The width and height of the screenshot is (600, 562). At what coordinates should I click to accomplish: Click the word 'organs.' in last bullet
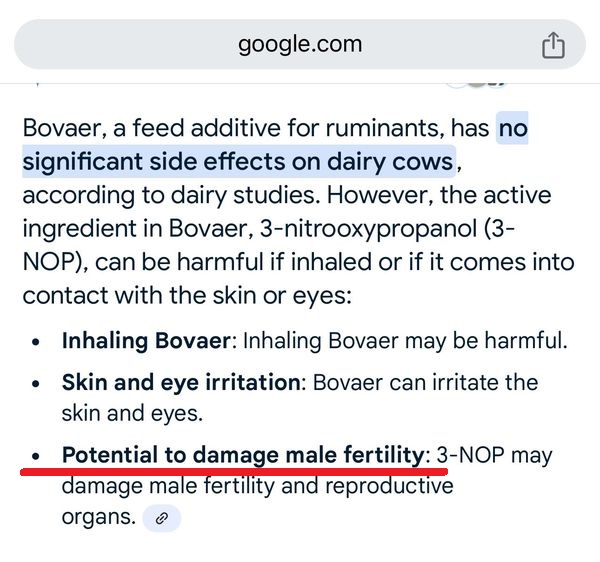[x=99, y=517]
